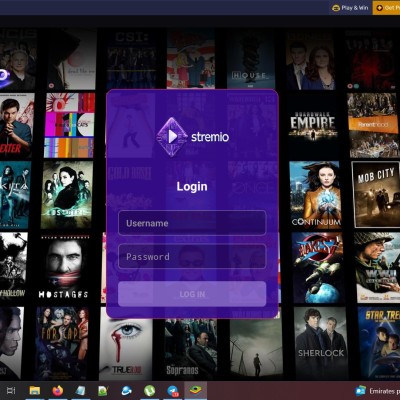Screen dimensions: 400x400
Task: Open Internet Explorer from the taskbar
Action: [126, 391]
